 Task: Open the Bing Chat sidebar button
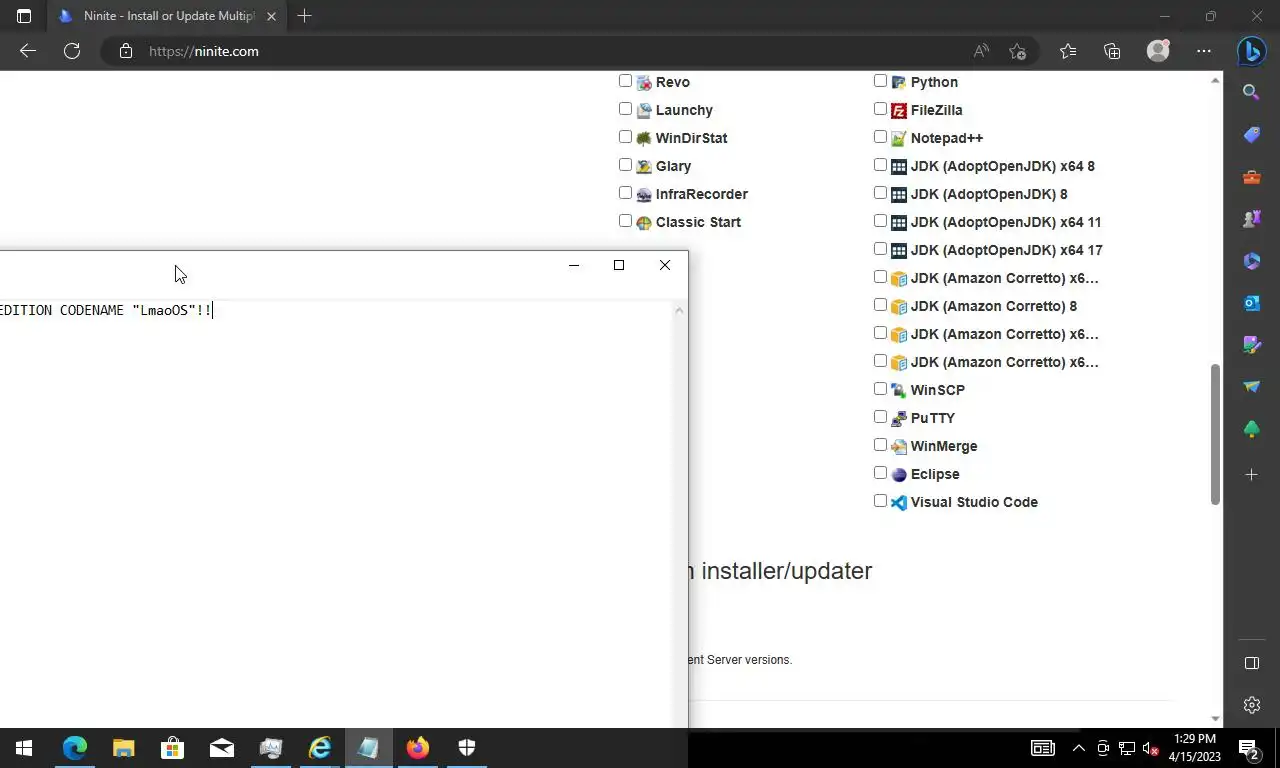point(1251,51)
